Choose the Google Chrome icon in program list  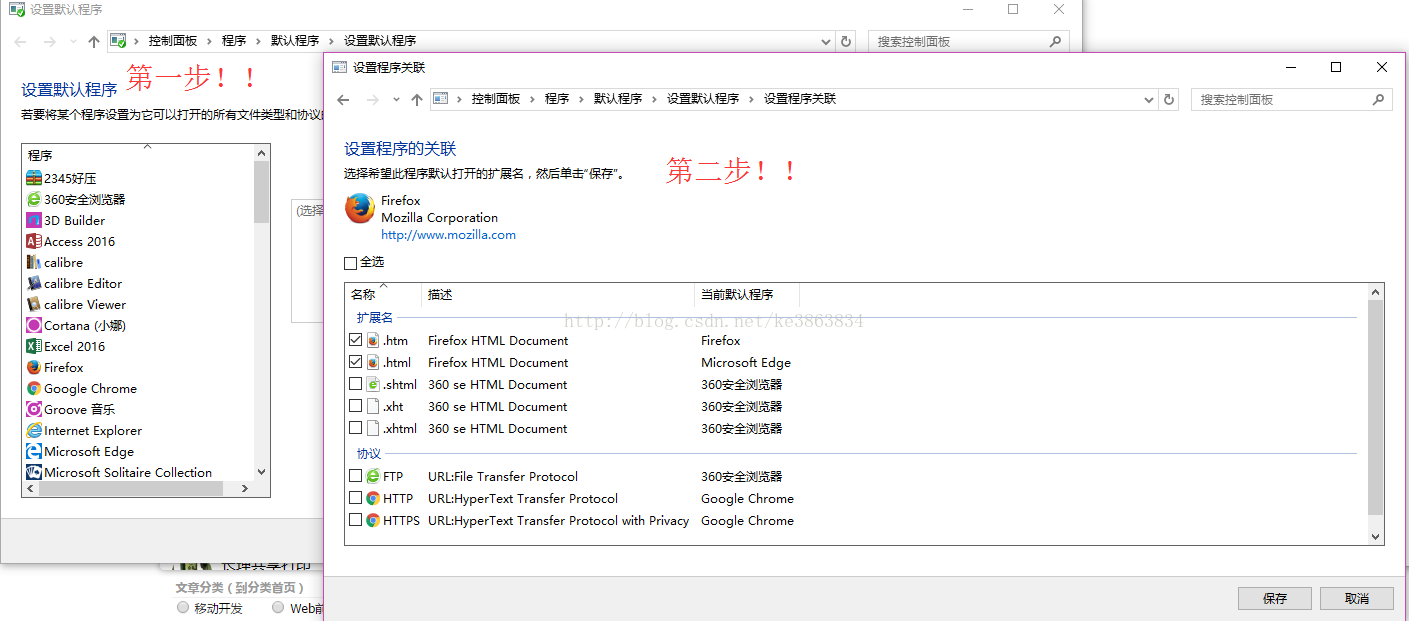(34, 388)
